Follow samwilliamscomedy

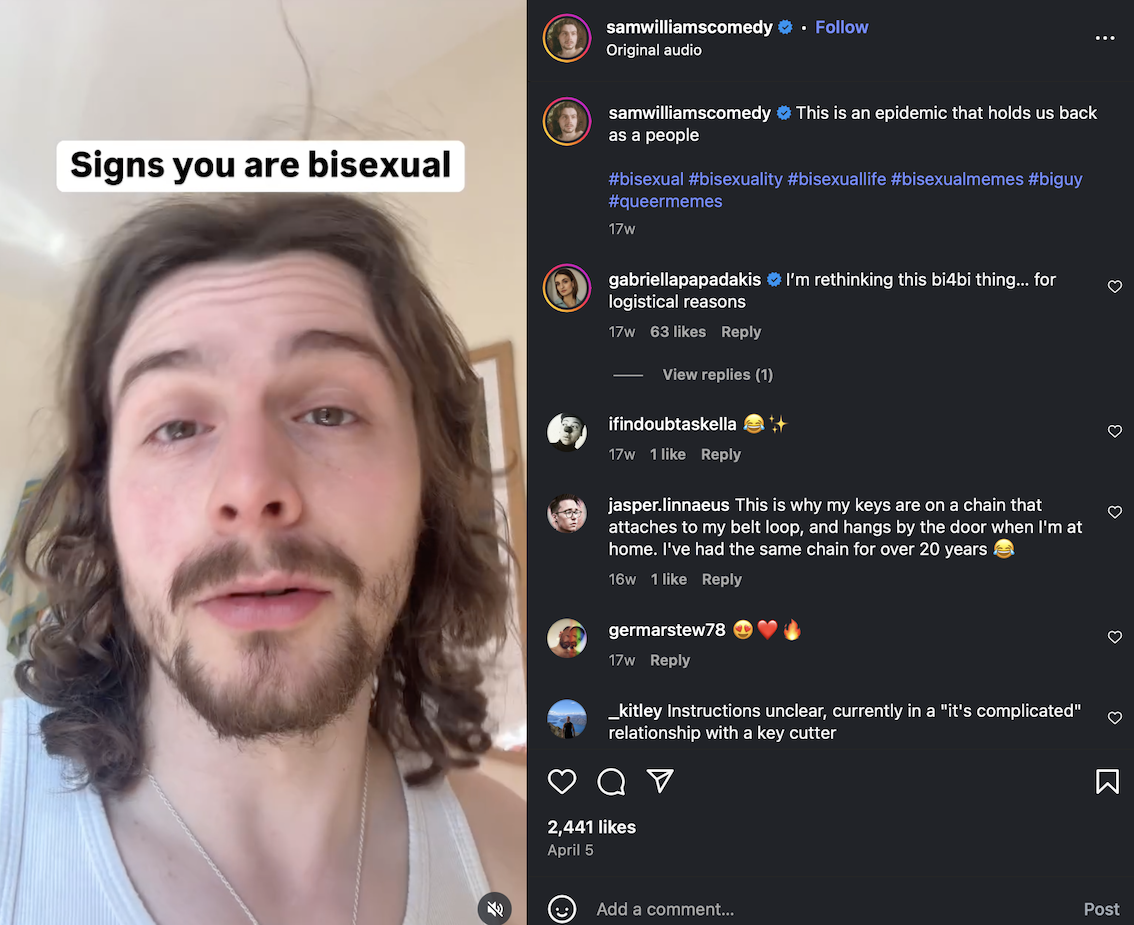(x=841, y=27)
